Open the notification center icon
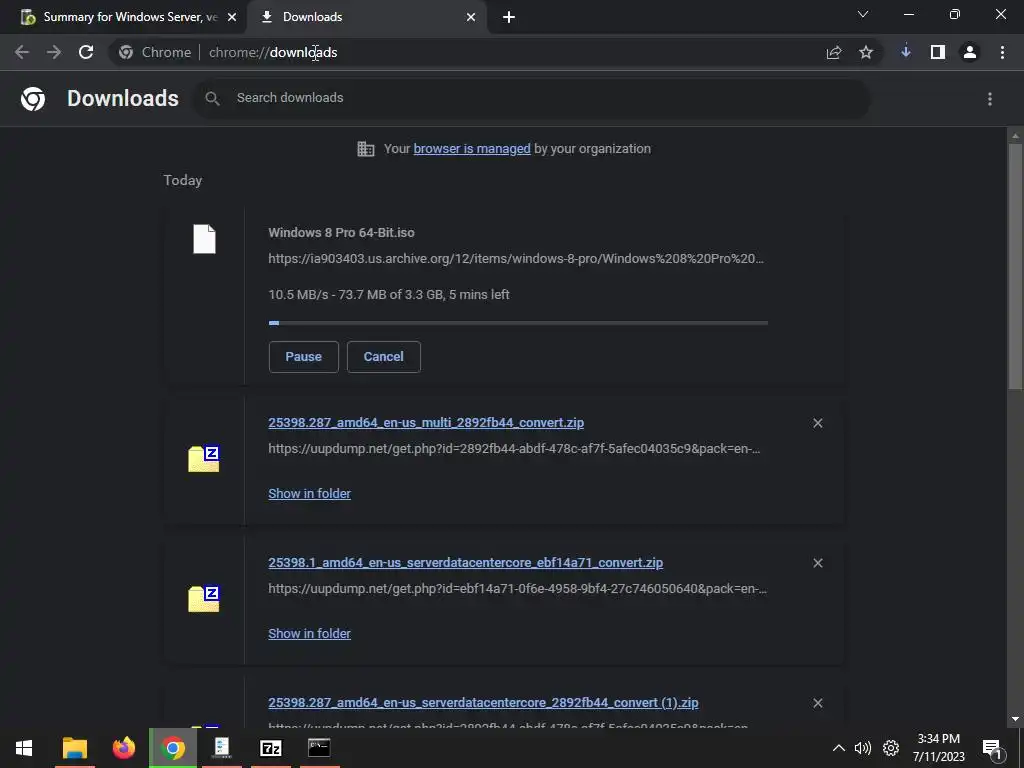Viewport: 1024px width, 768px height. tap(992, 748)
